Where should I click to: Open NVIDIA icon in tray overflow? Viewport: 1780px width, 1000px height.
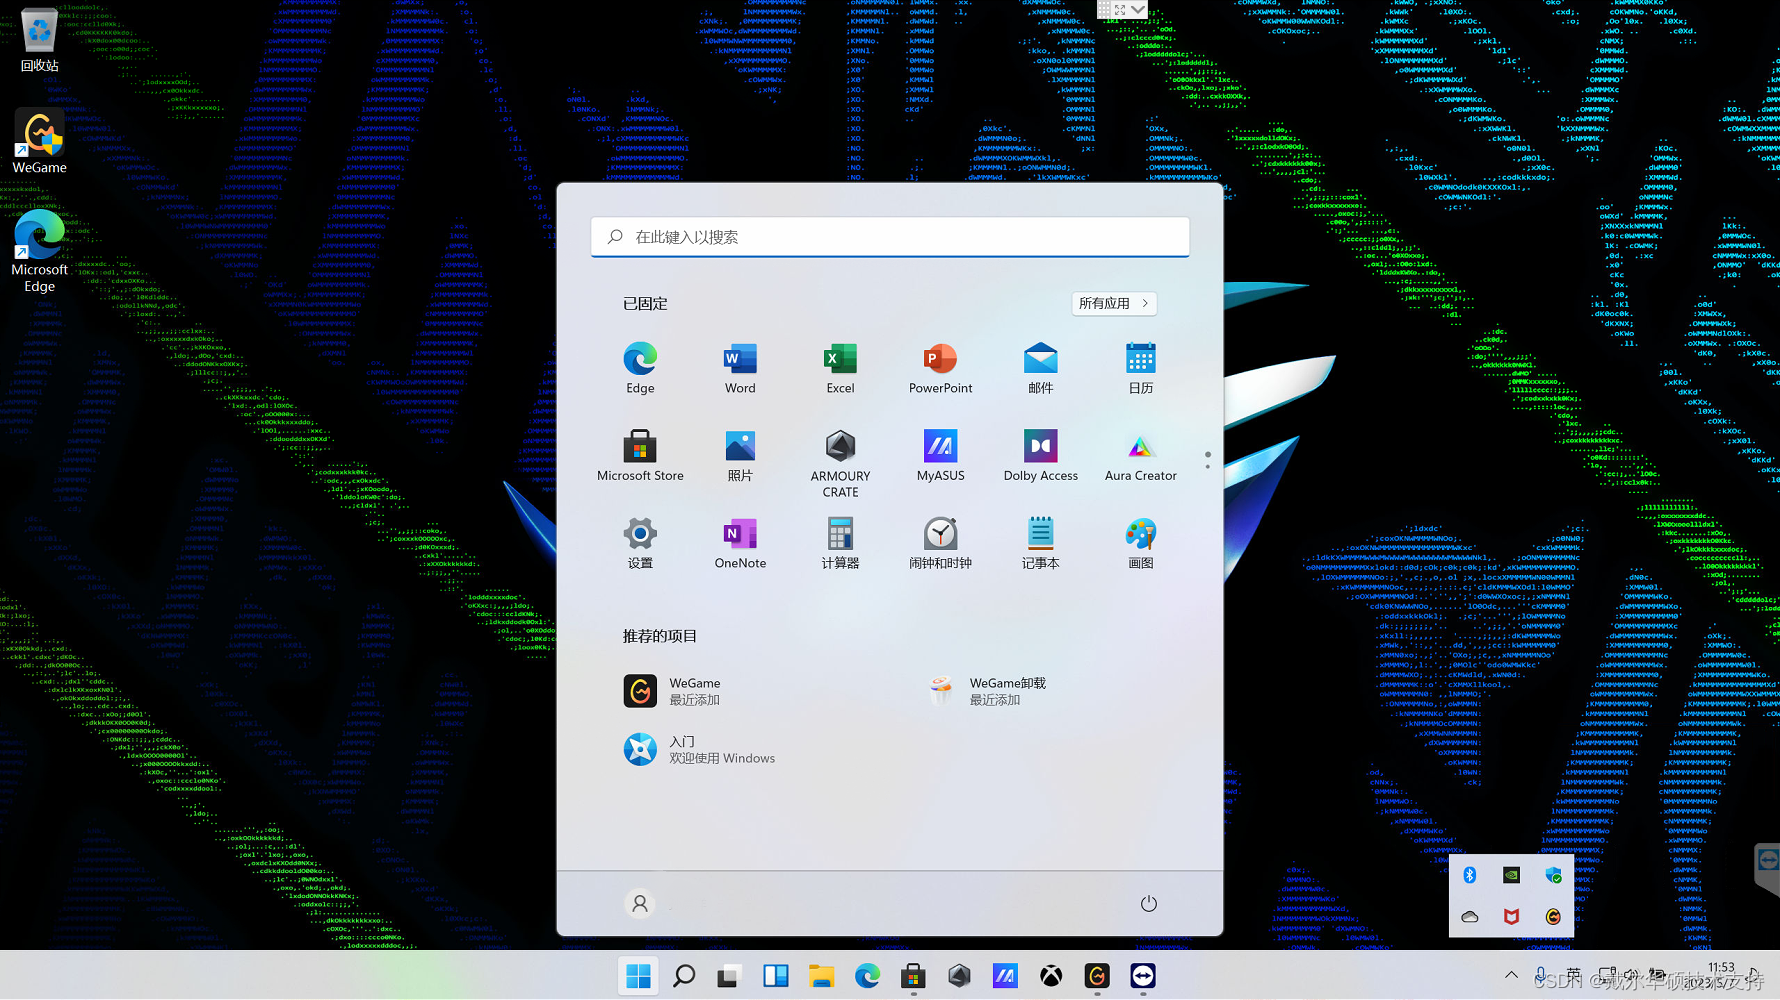[x=1511, y=875]
